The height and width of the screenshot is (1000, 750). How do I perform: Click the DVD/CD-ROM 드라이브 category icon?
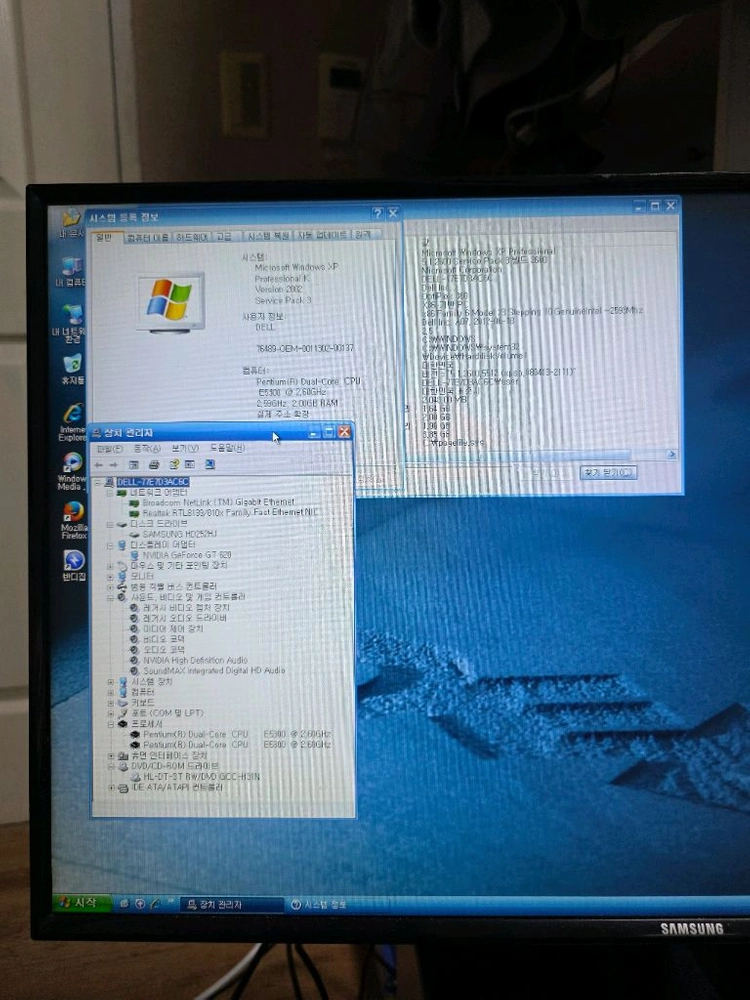tap(123, 766)
